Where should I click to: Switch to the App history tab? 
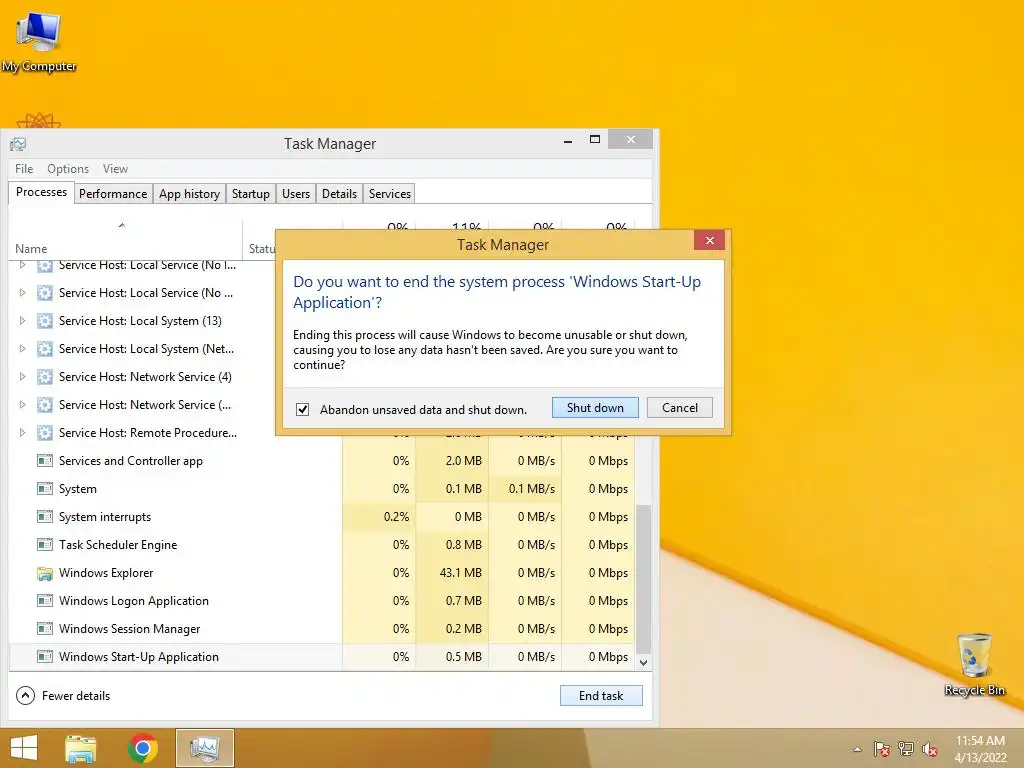point(189,194)
